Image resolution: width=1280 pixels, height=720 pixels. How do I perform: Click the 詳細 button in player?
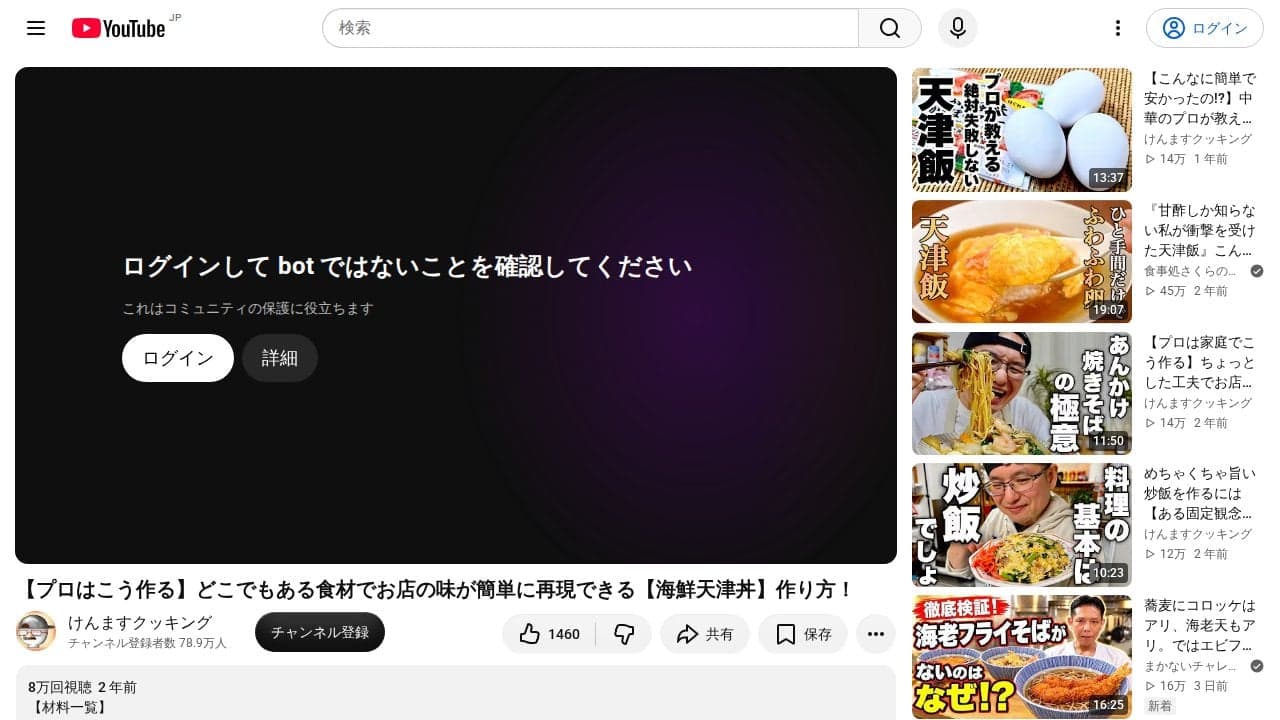(280, 358)
